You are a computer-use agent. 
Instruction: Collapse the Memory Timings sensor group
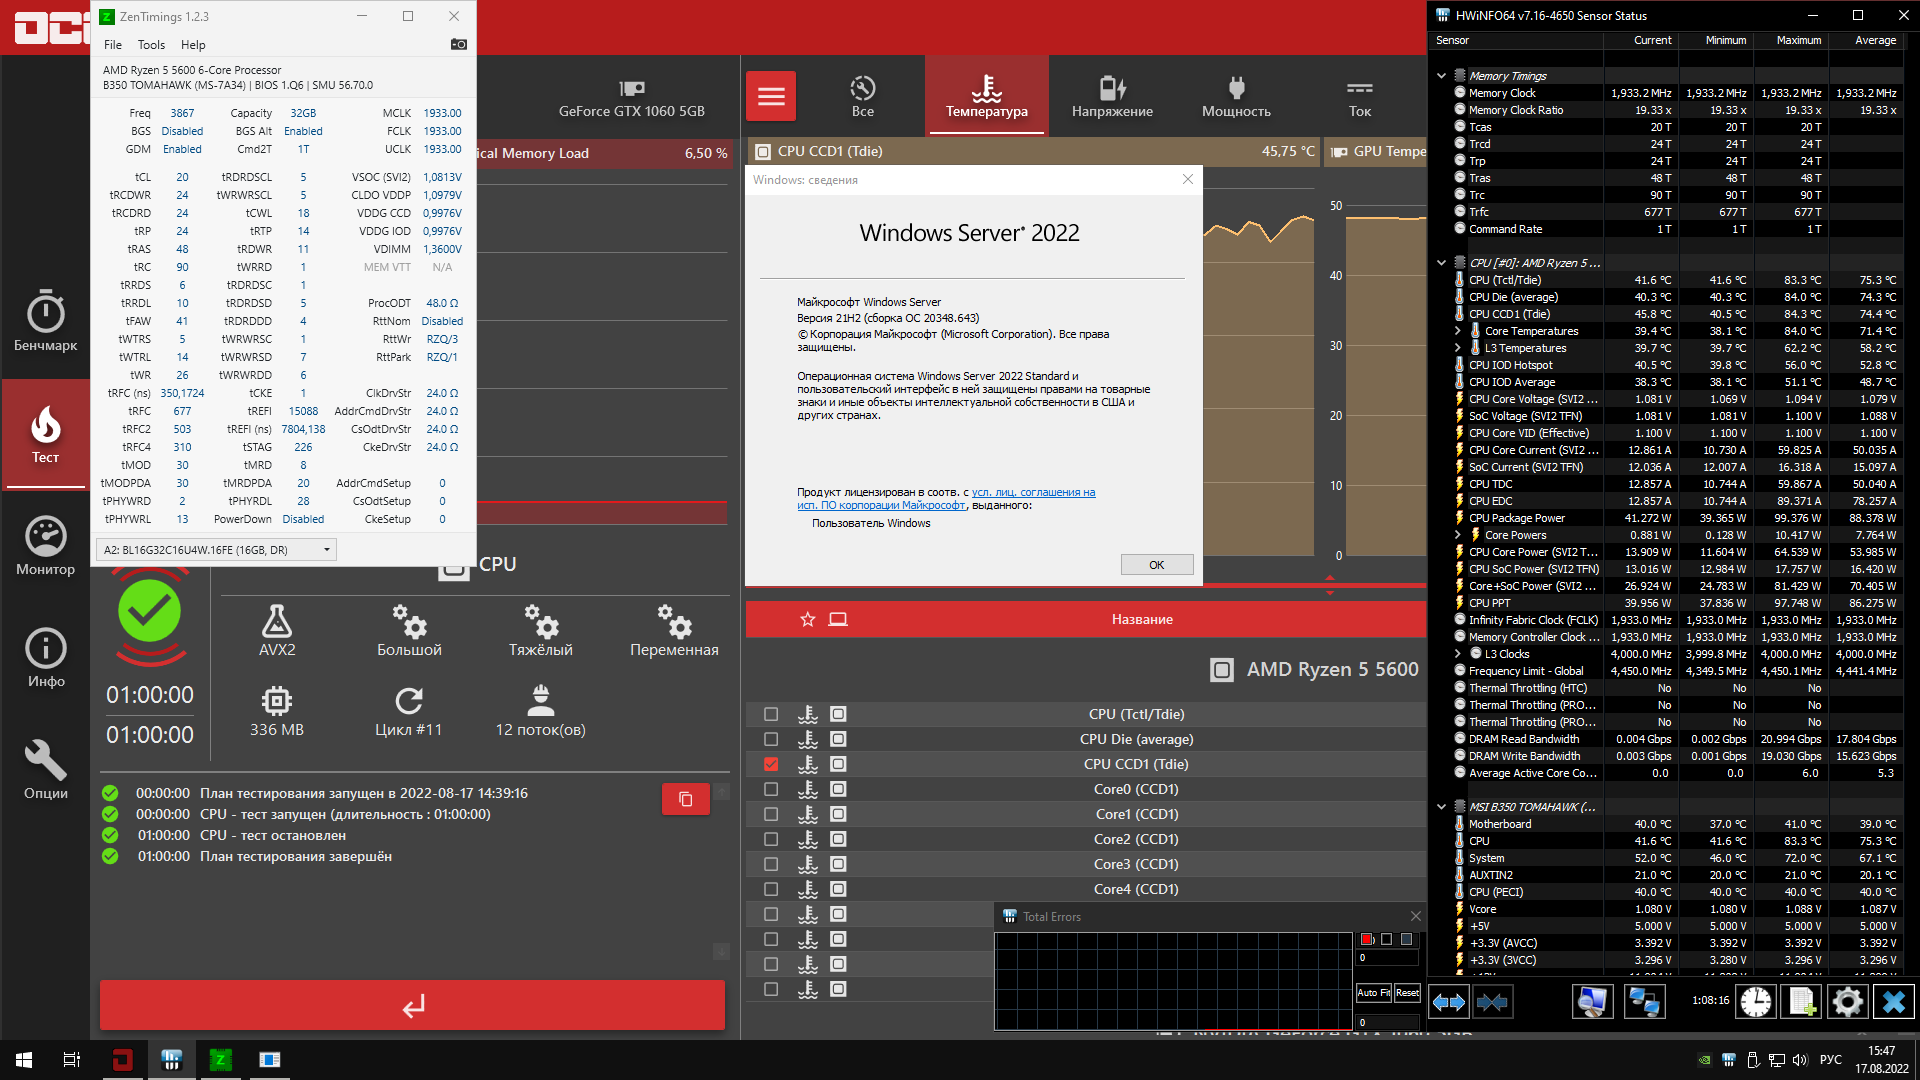click(1441, 76)
